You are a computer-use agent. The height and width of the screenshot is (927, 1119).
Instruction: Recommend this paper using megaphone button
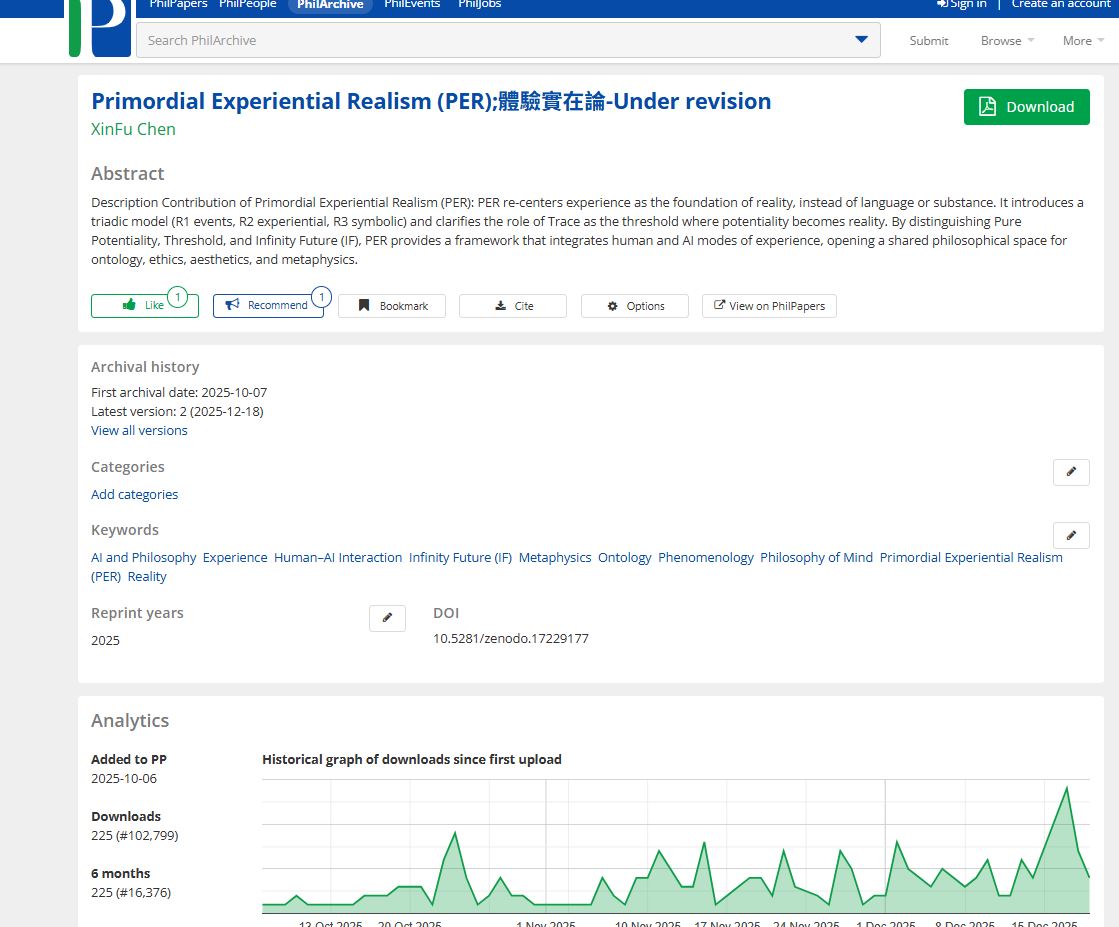pyautogui.click(x=267, y=306)
